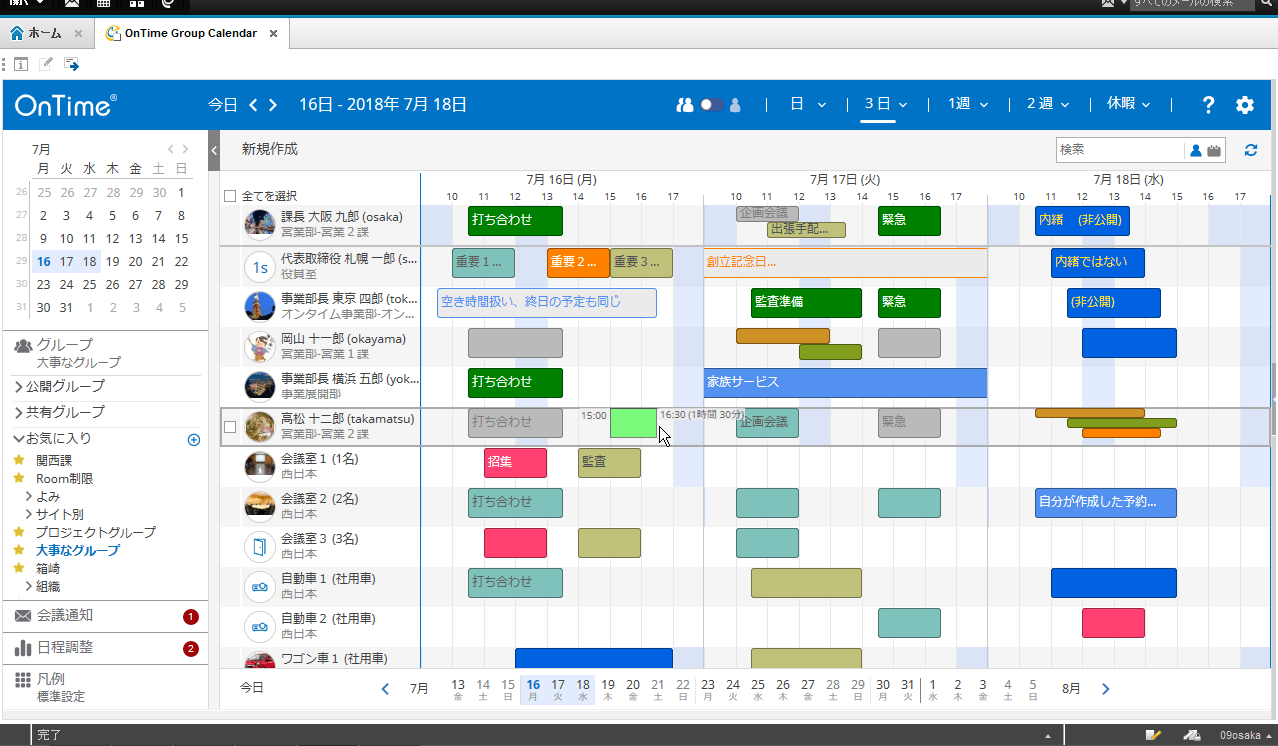This screenshot has width=1278, height=746.
Task: Collapse the left sidebar panel arrow
Action: point(214,150)
